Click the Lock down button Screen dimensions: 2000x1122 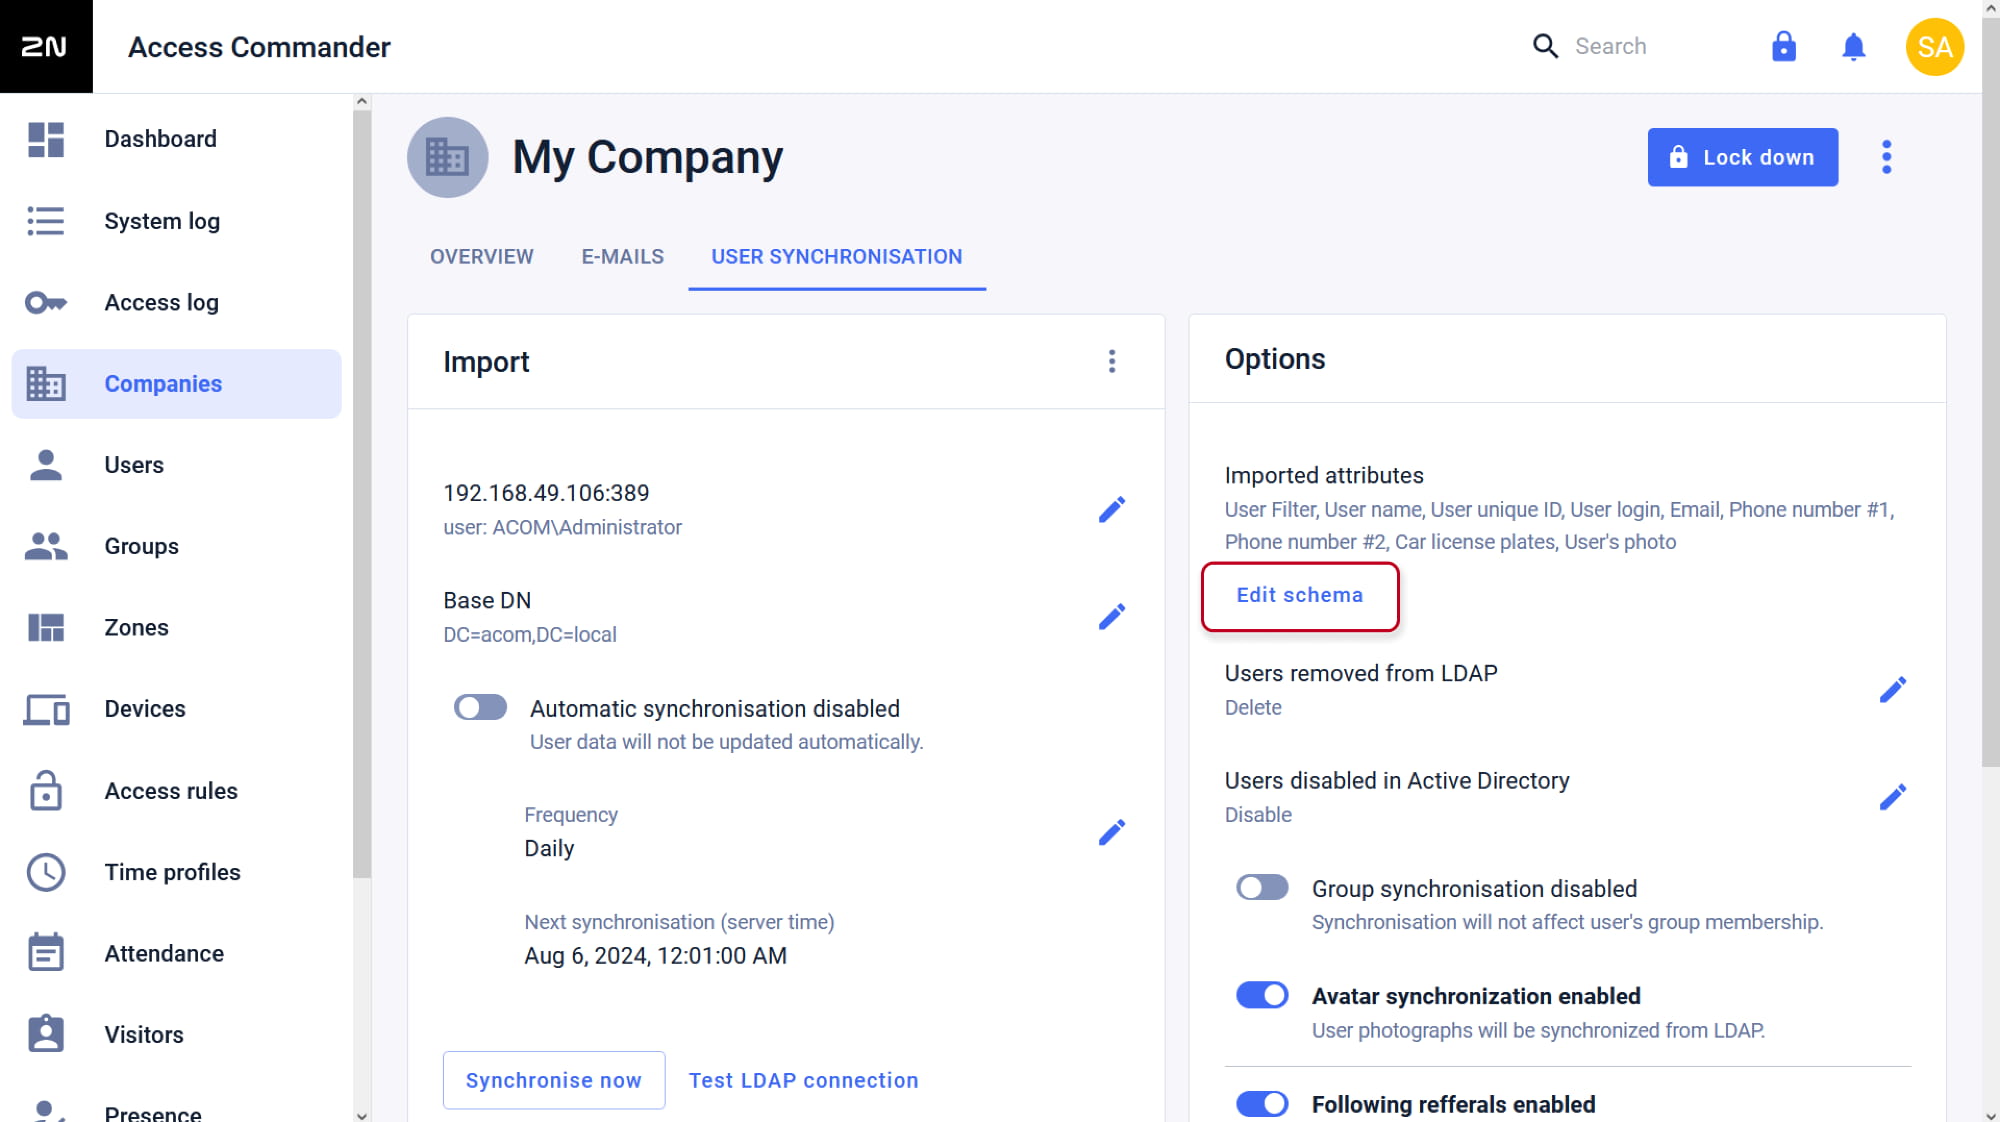(x=1743, y=157)
